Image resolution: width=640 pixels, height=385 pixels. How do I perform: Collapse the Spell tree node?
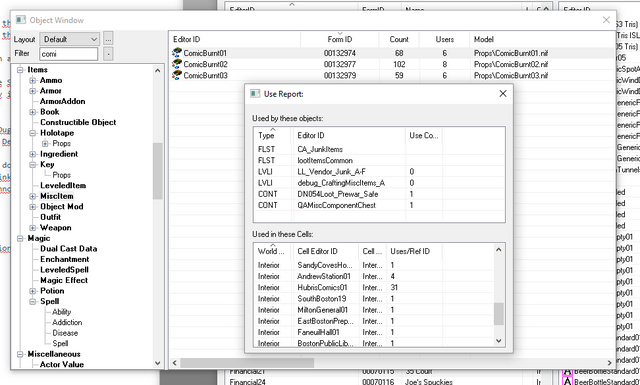(33, 302)
